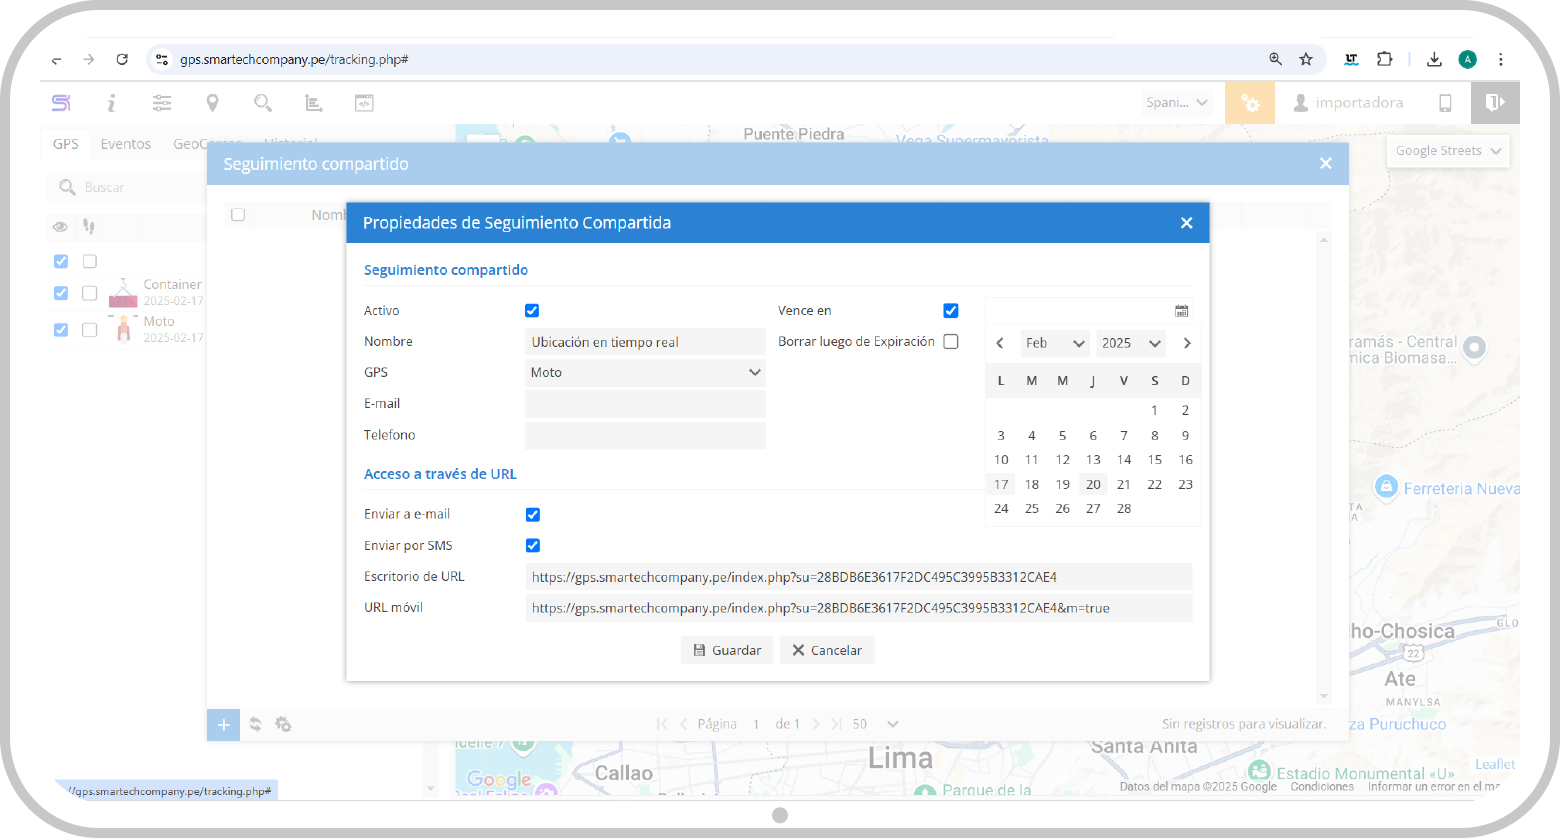Image resolution: width=1560 pixels, height=838 pixels.
Task: Disable Enviar por SMS checkbox
Action: point(533,546)
